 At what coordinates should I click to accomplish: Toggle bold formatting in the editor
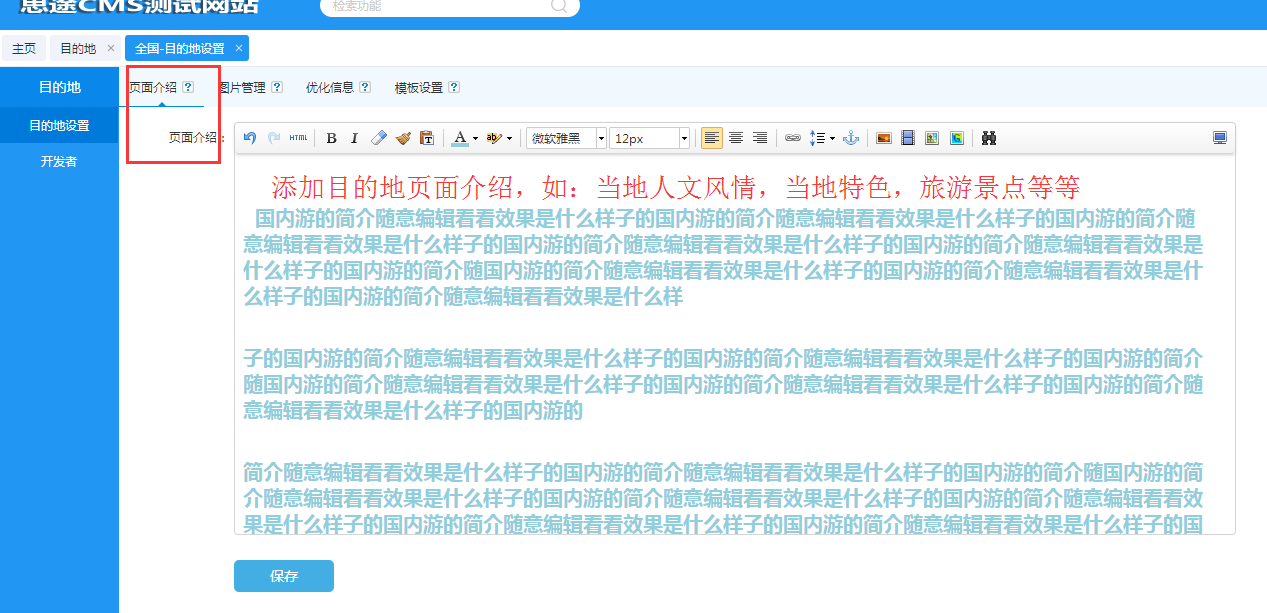pos(331,137)
